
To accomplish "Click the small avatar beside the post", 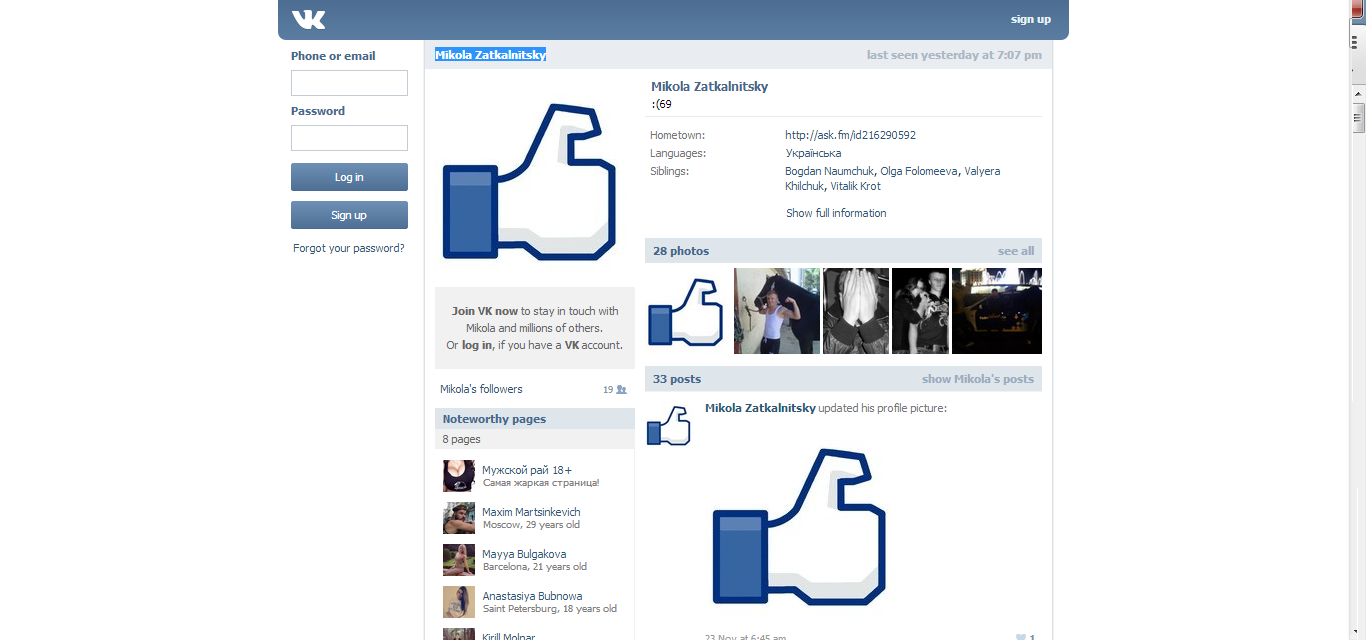I will tap(670, 425).
